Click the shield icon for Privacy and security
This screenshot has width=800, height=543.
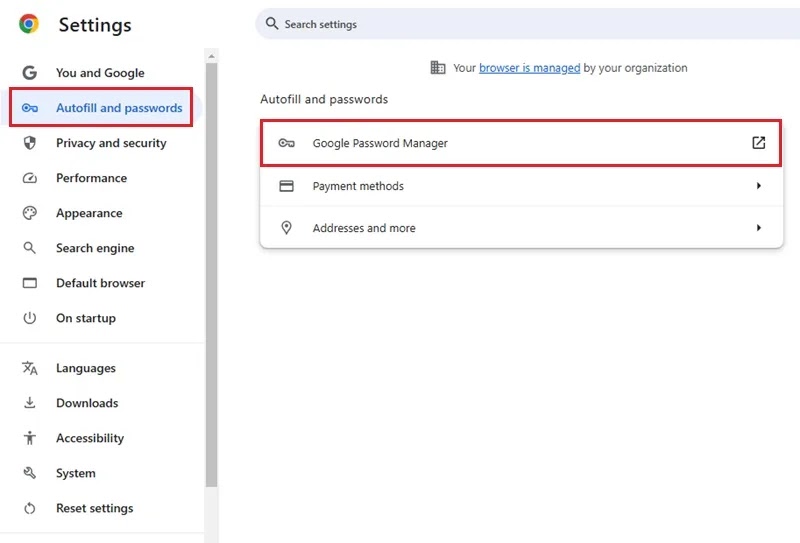coord(30,143)
